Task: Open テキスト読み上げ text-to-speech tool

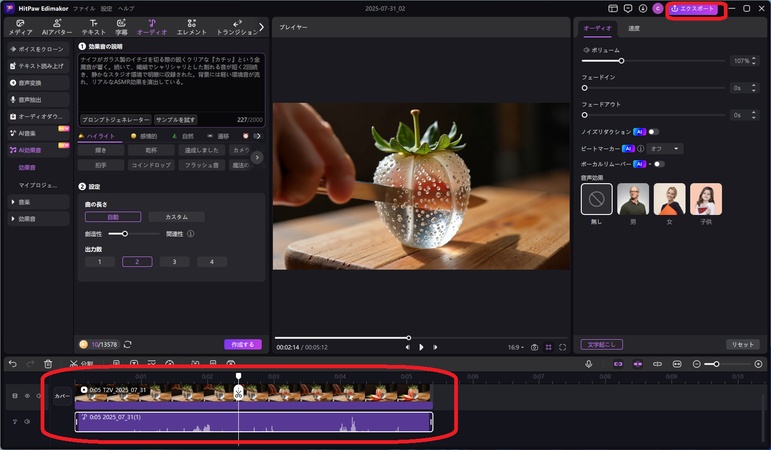Action: [x=38, y=66]
